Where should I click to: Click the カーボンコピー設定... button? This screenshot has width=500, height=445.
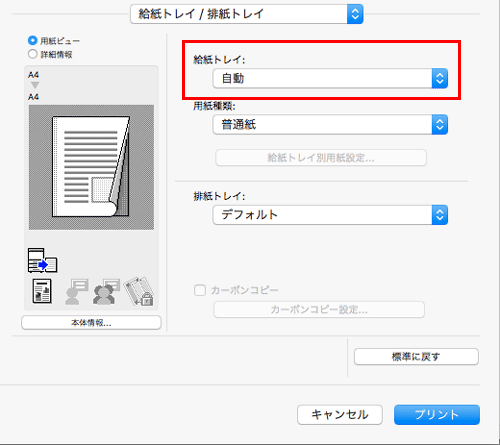click(x=319, y=310)
